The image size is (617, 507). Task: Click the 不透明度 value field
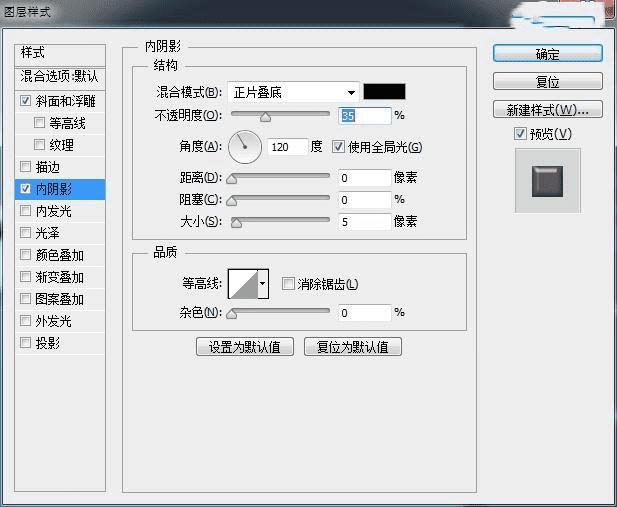tap(365, 116)
